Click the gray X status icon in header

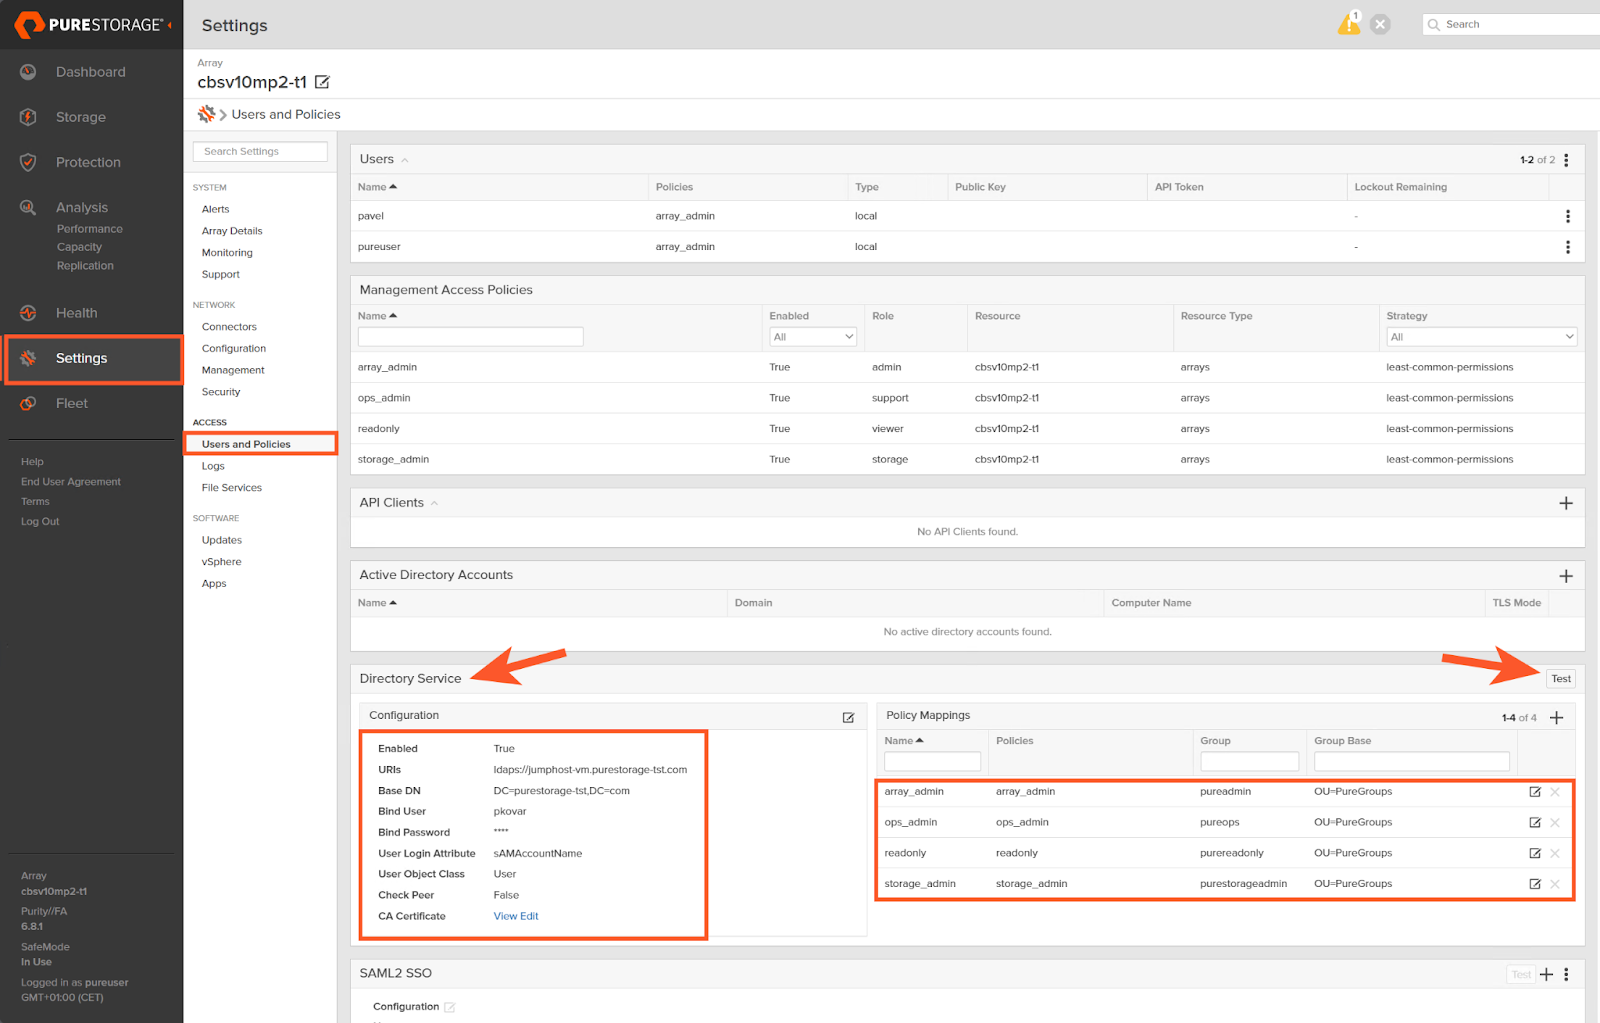(1380, 24)
